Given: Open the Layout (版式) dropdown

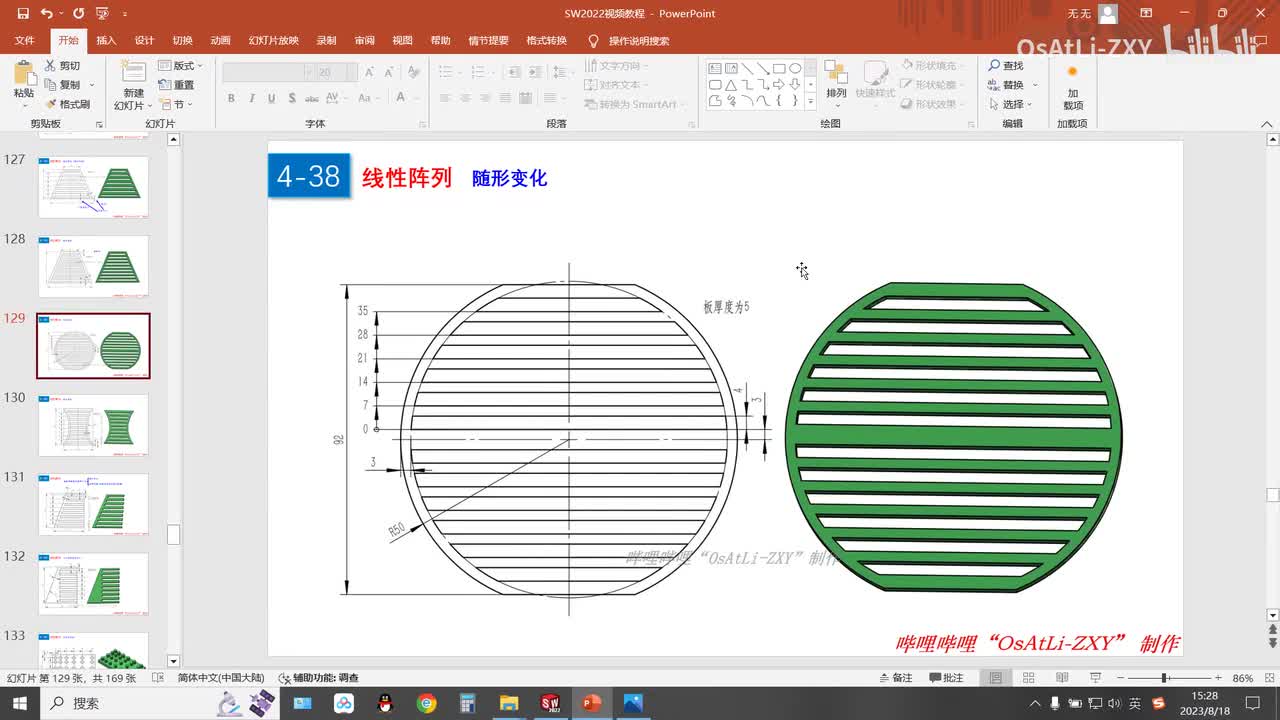Looking at the screenshot, I should (x=178, y=66).
